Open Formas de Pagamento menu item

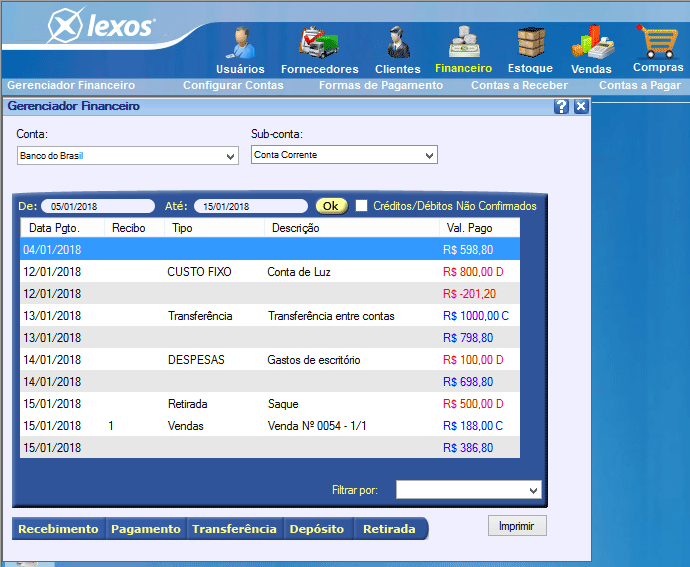(x=381, y=85)
